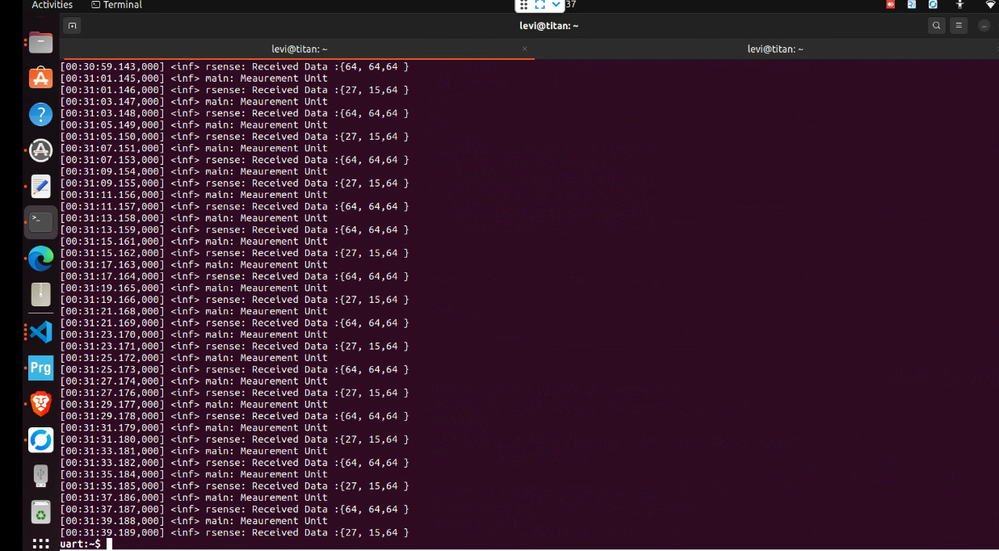The width and height of the screenshot is (999, 551).
Task: Click the fullscreen icon in the floating toolbar
Action: (x=540, y=5)
